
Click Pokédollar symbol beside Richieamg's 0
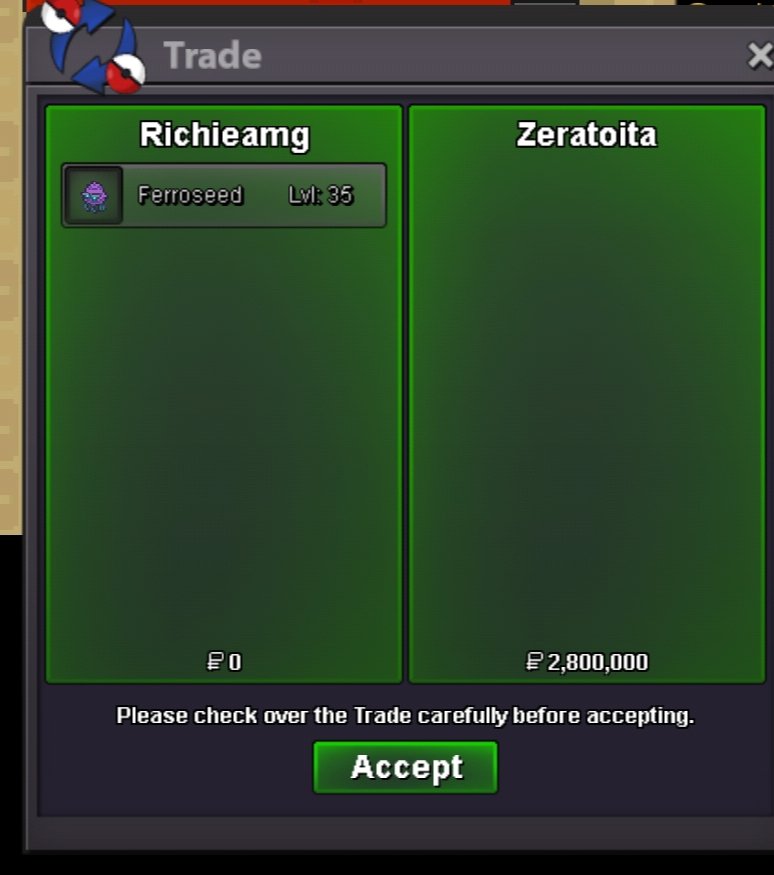[x=215, y=662]
